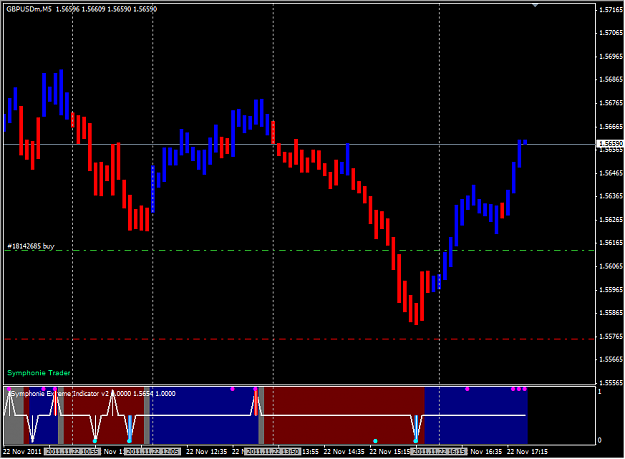Image resolution: width=625 pixels, height=459 pixels.
Task: Click price scale value 1.56665
Action: pos(611,126)
